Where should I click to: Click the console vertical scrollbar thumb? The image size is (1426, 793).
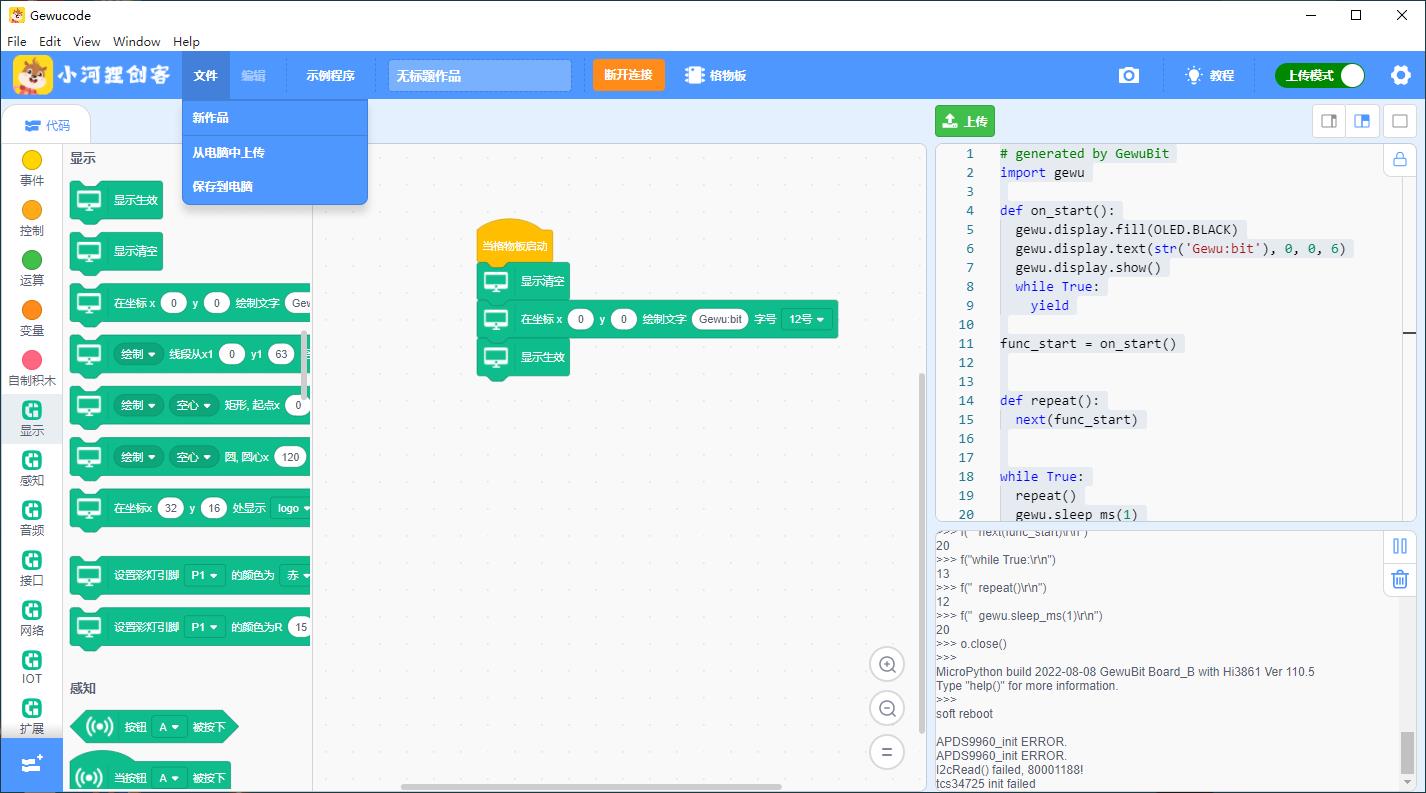1407,752
